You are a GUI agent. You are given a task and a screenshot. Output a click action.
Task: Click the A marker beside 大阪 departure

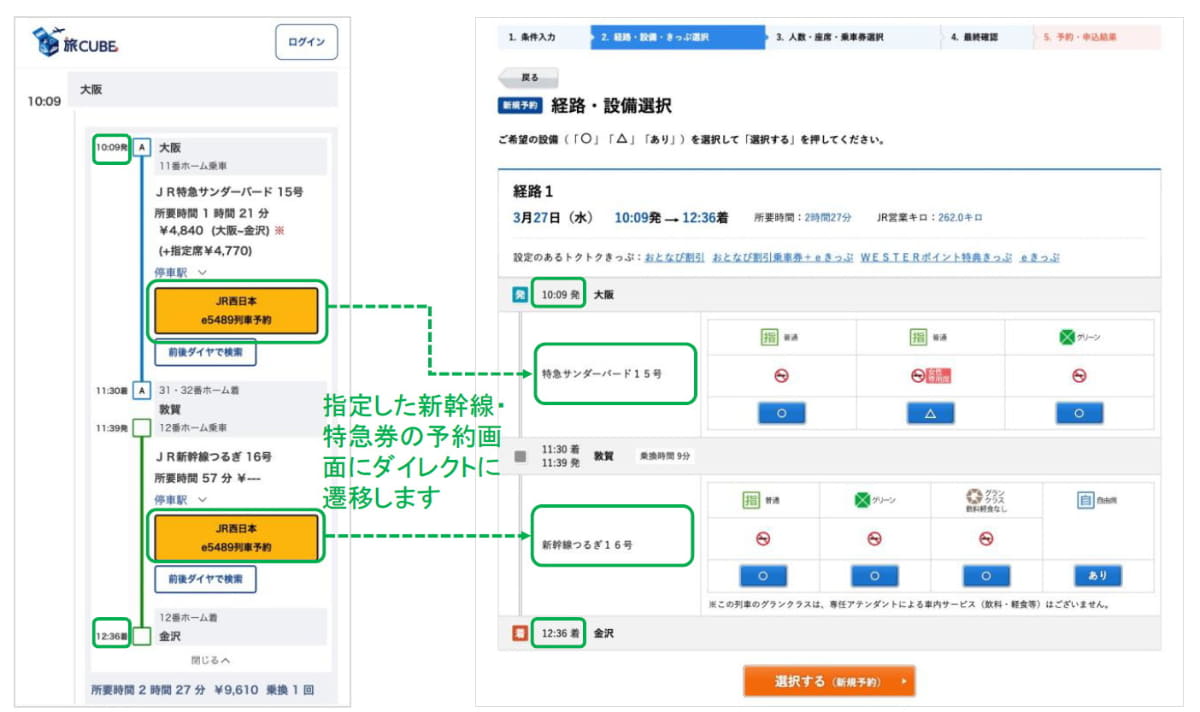[x=142, y=148]
